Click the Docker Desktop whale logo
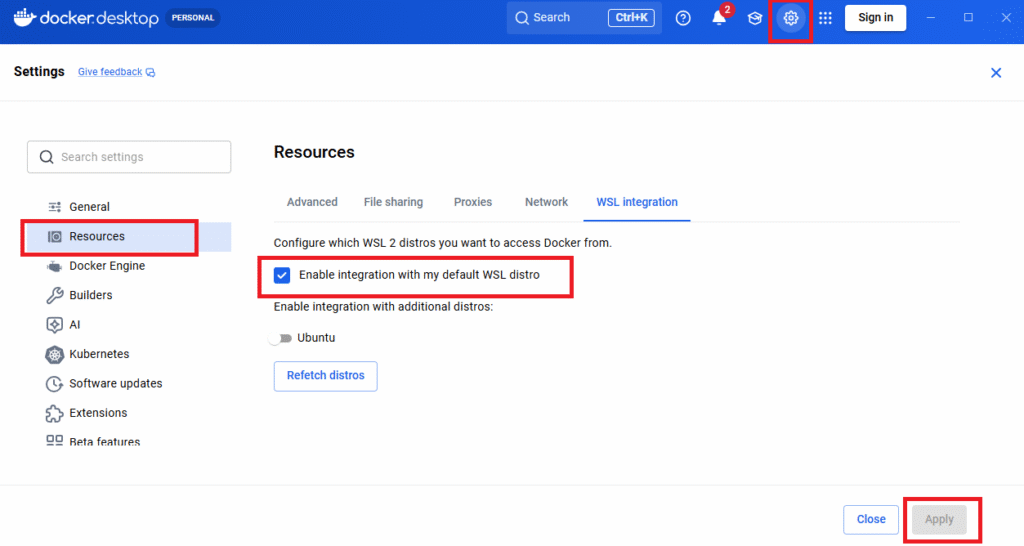This screenshot has width=1024, height=546. (x=25, y=18)
